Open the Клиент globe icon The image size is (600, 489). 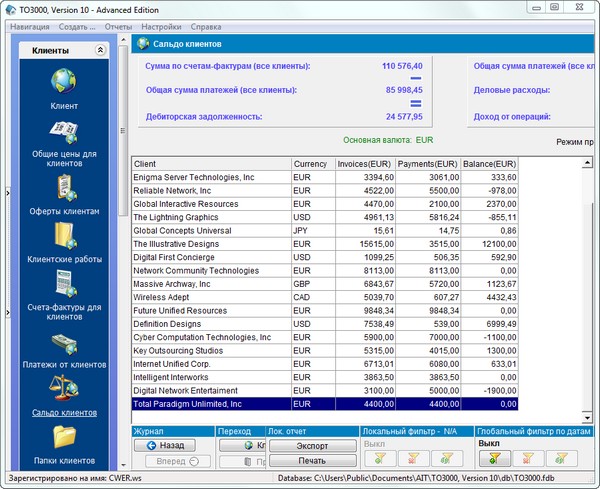[x=64, y=81]
